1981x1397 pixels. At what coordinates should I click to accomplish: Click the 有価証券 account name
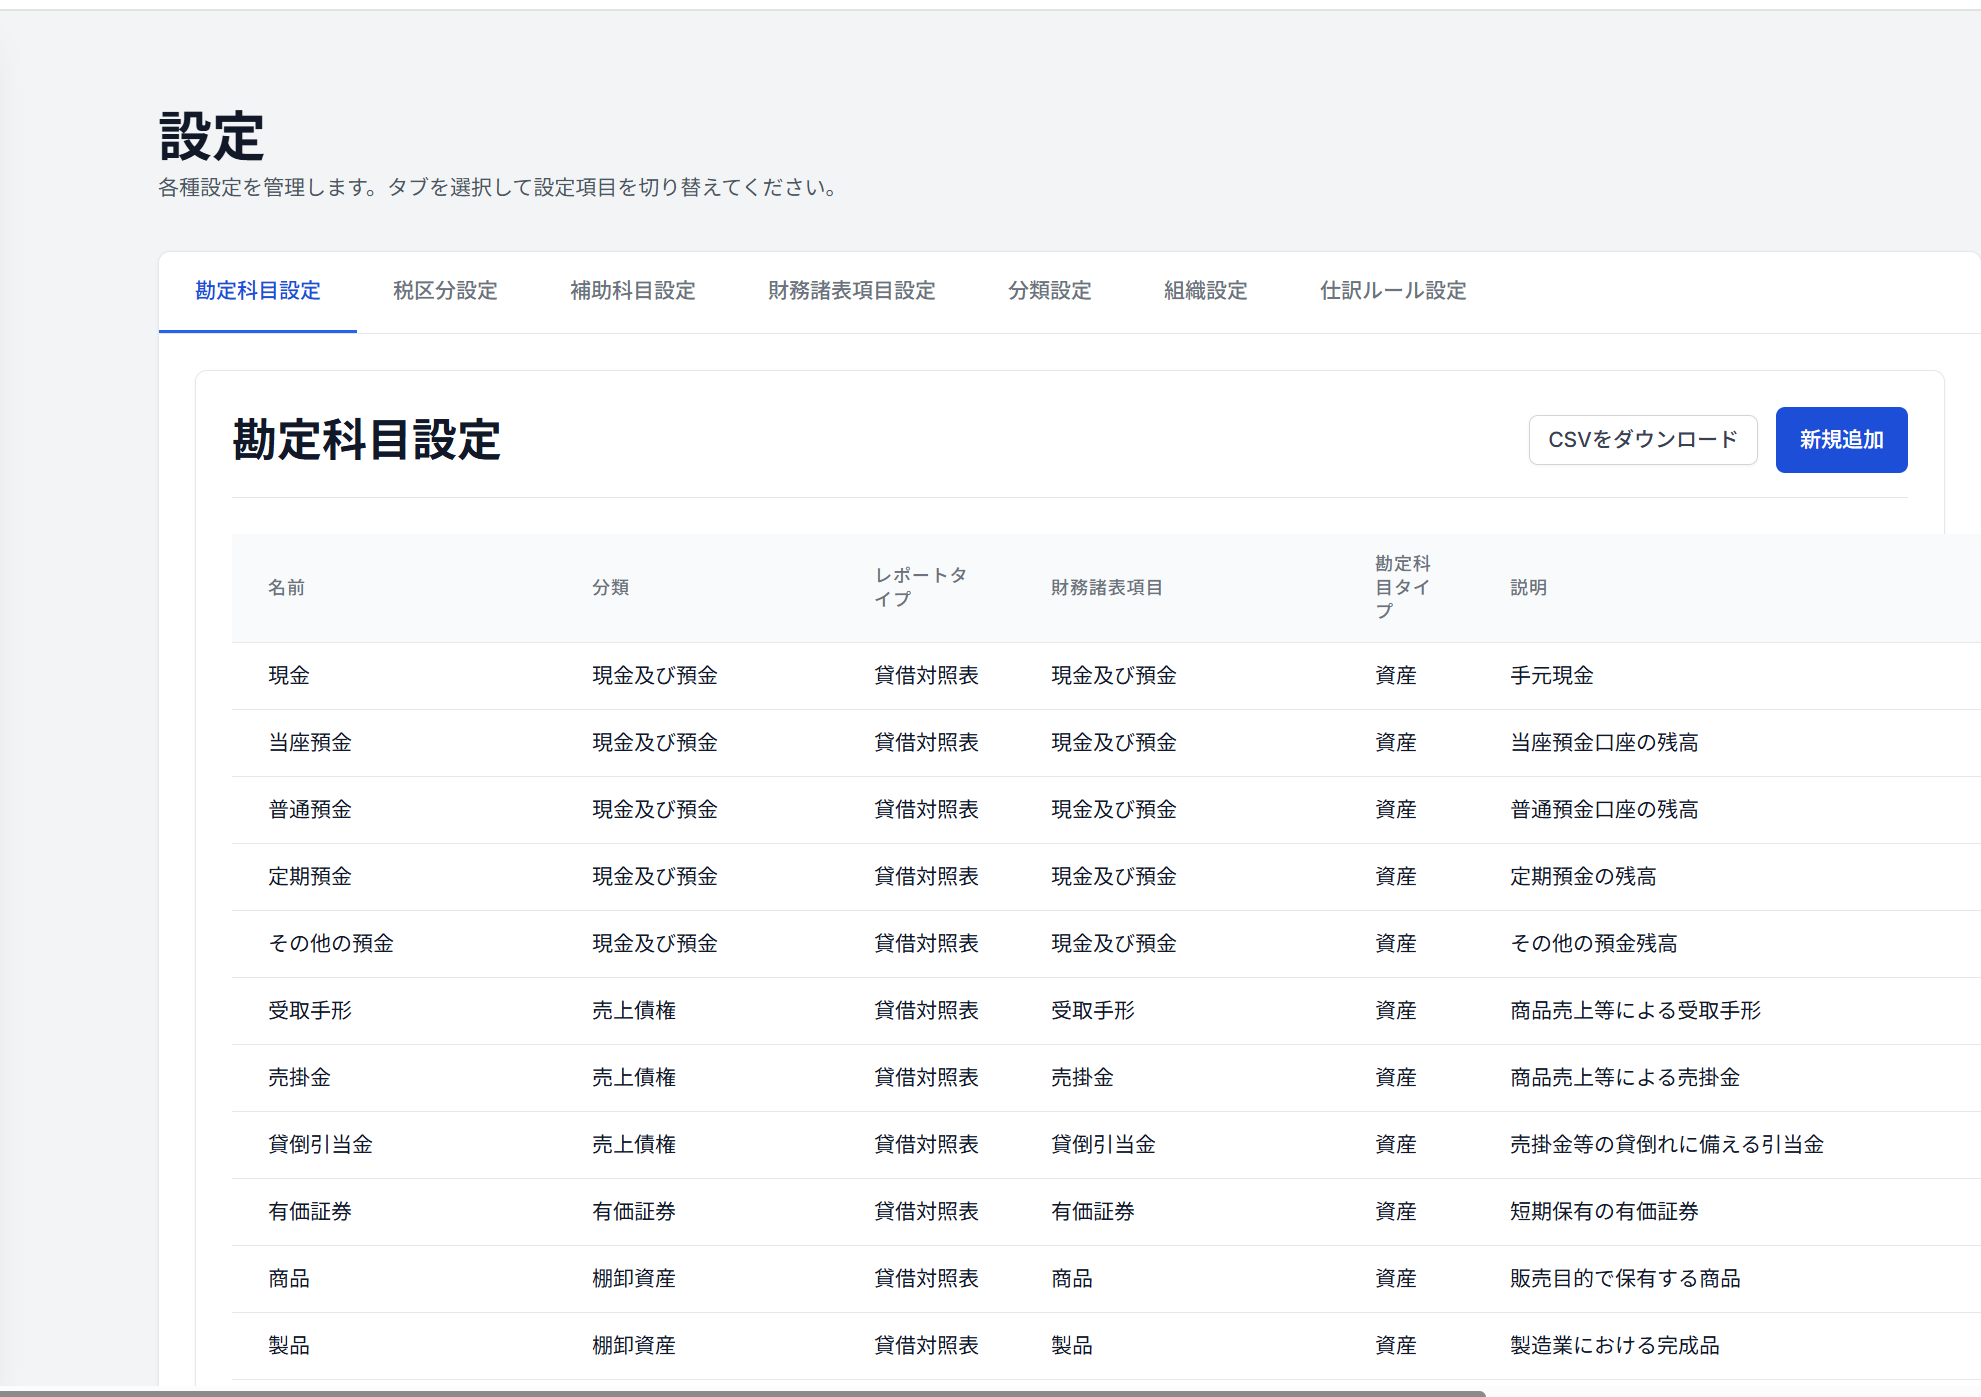[x=310, y=1212]
